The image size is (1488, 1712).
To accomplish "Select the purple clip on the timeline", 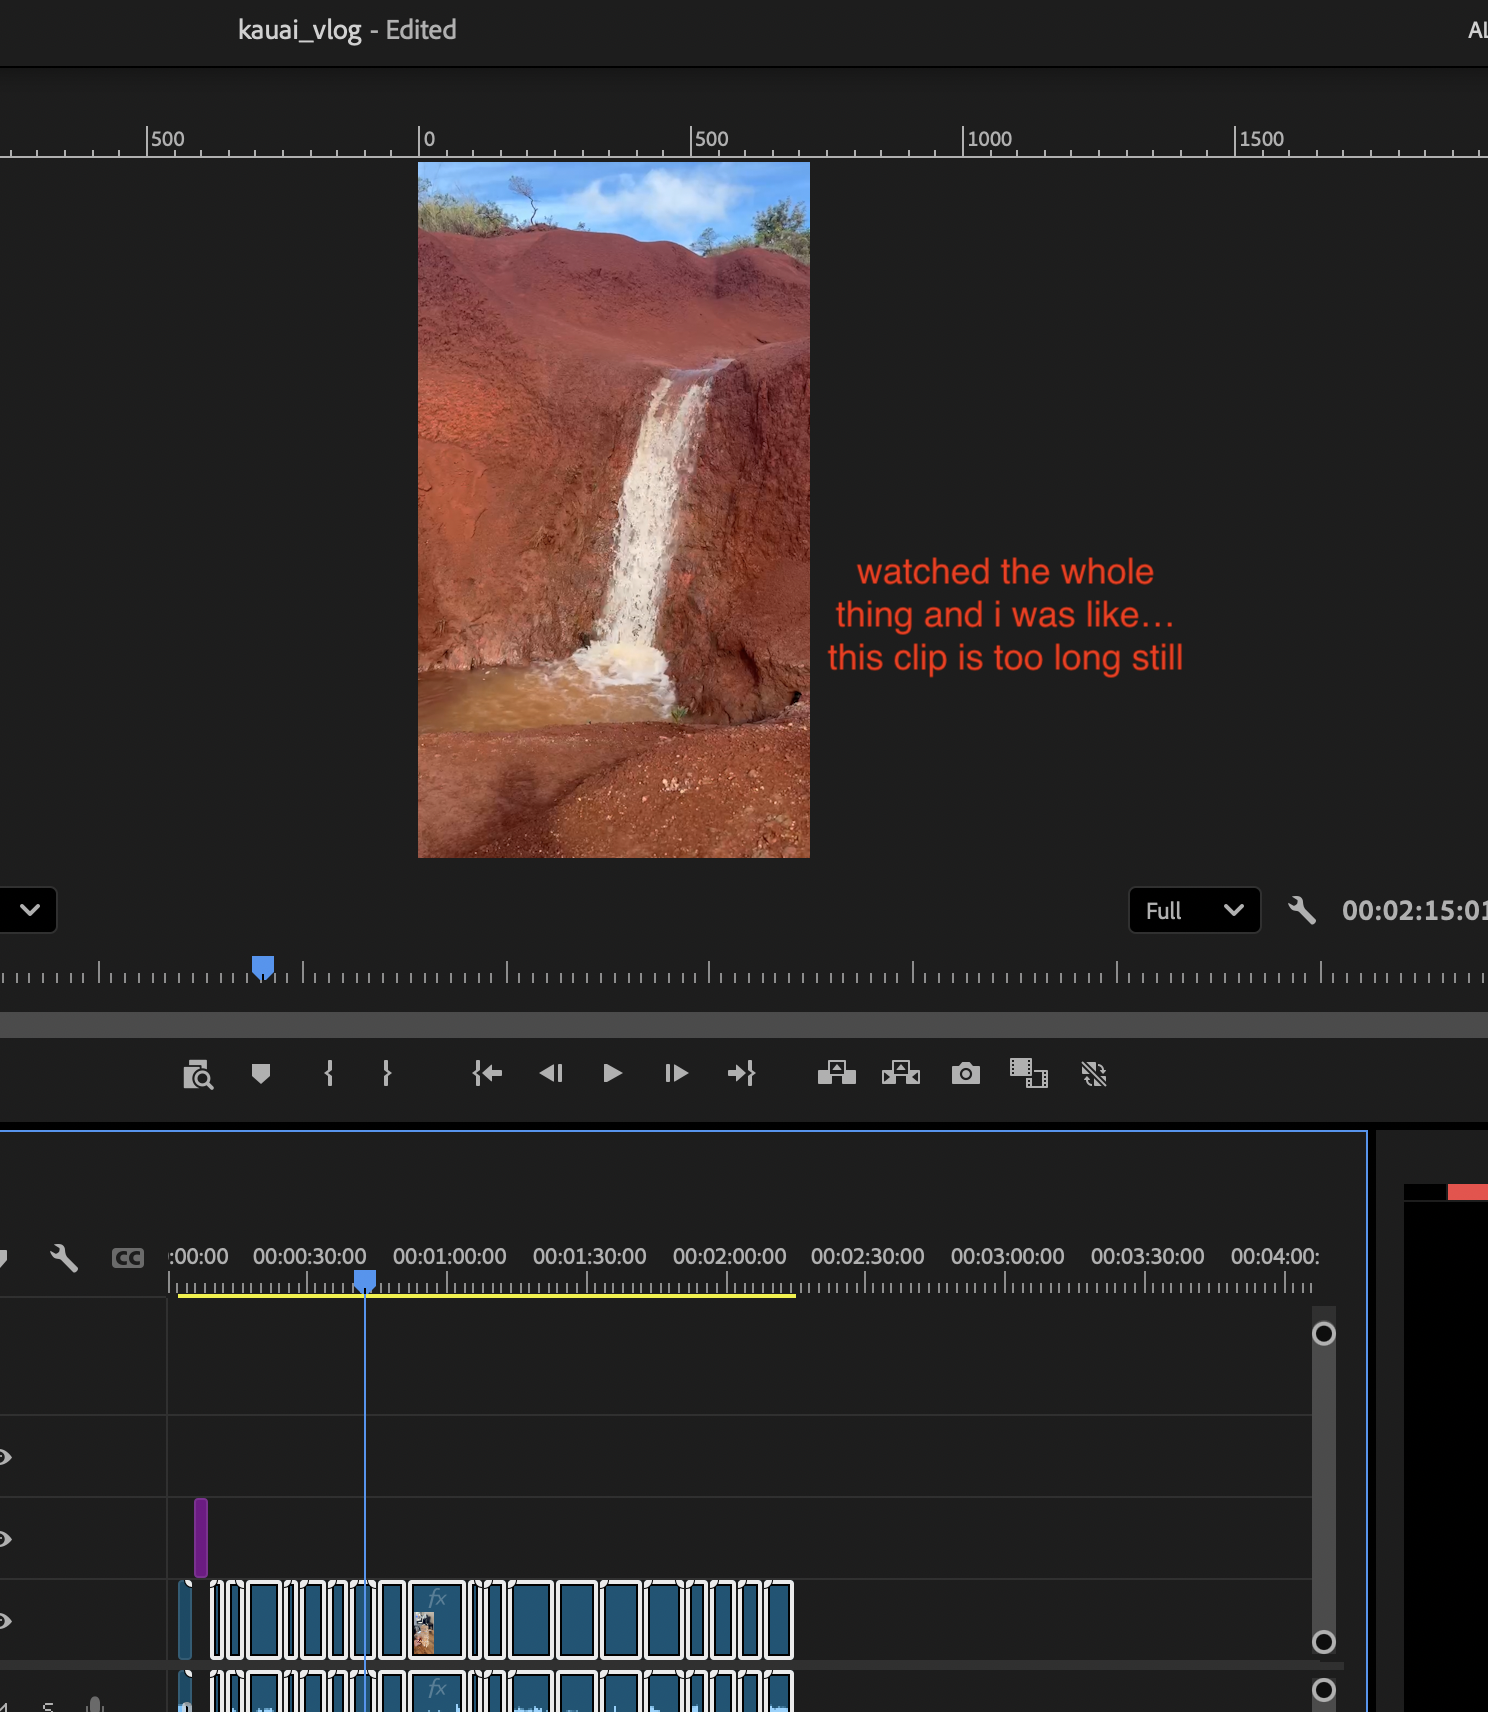I will [x=201, y=1538].
